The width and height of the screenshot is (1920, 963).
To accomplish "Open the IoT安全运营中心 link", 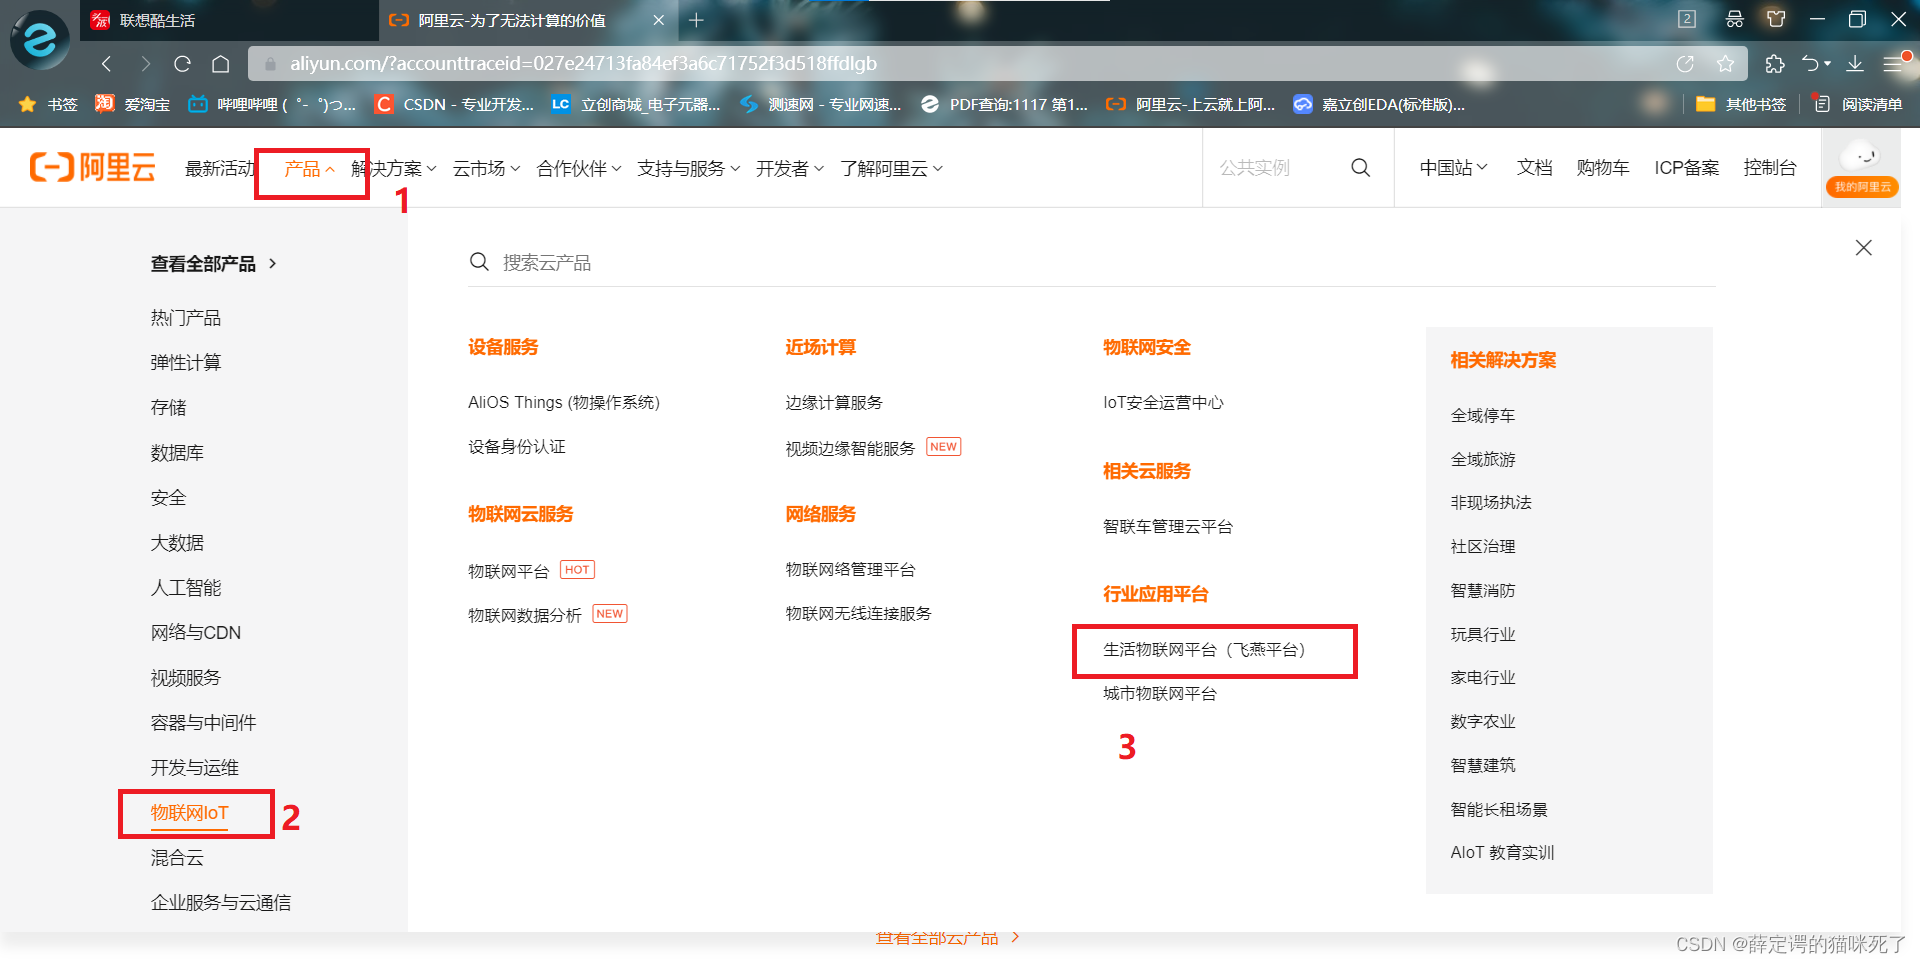I will pos(1163,403).
